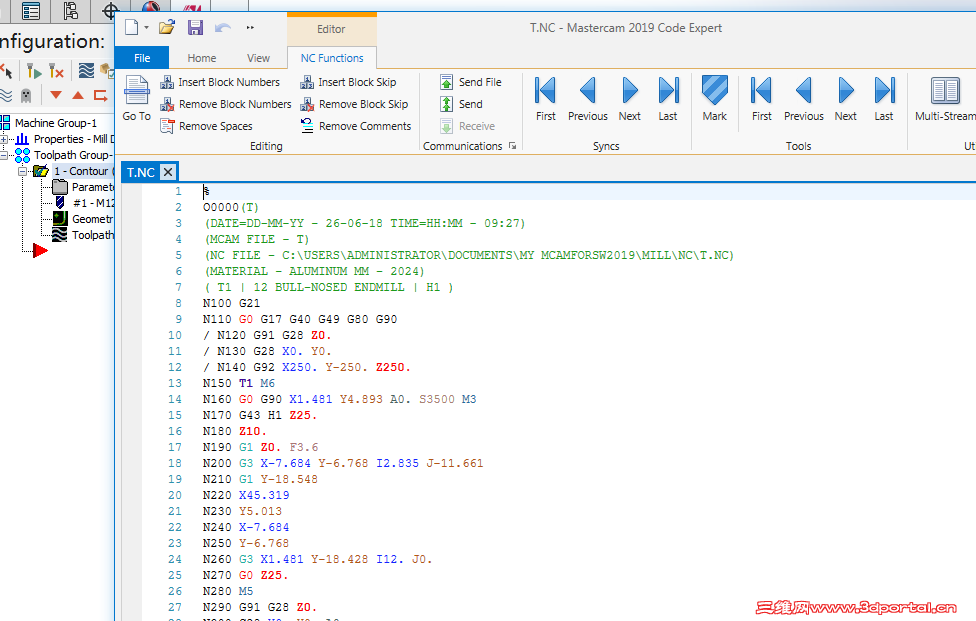Screen dimensions: 976x621
Task: Go to Previous mark in Tools
Action: coord(804,99)
